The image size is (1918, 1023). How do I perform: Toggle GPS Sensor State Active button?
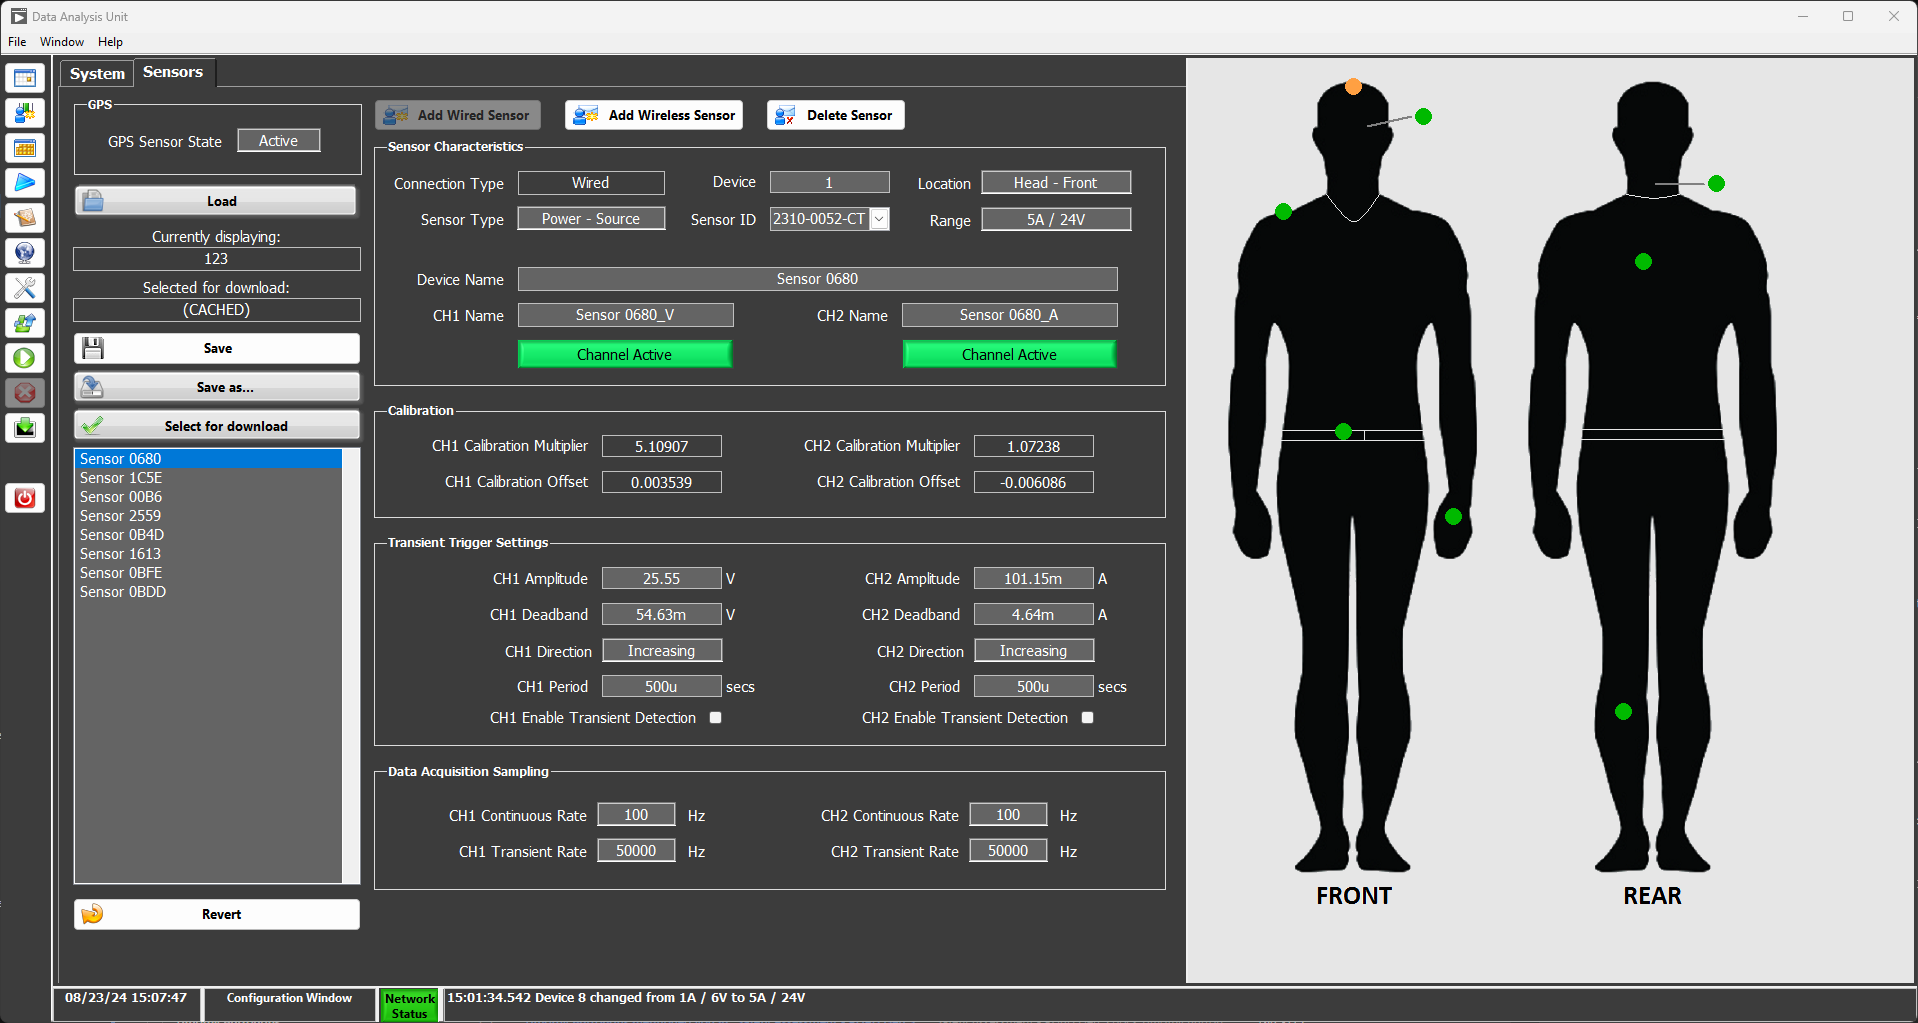tap(279, 141)
